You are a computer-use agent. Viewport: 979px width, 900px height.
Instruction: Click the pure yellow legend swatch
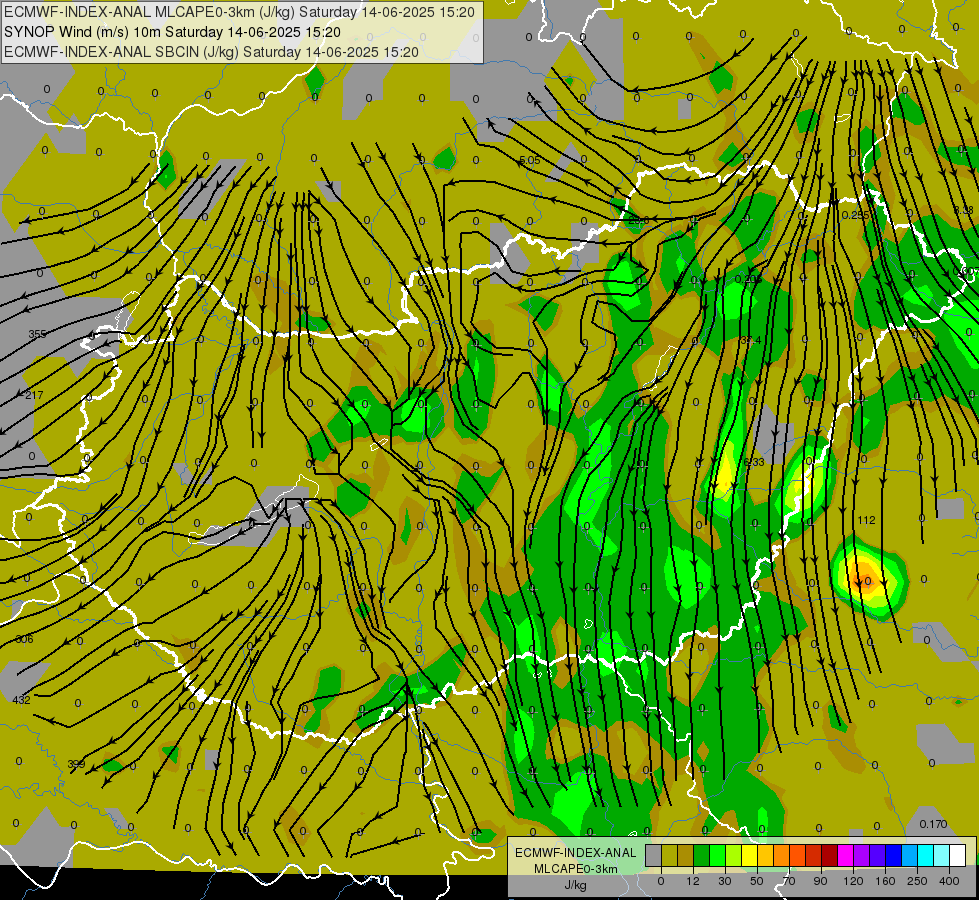pos(750,855)
